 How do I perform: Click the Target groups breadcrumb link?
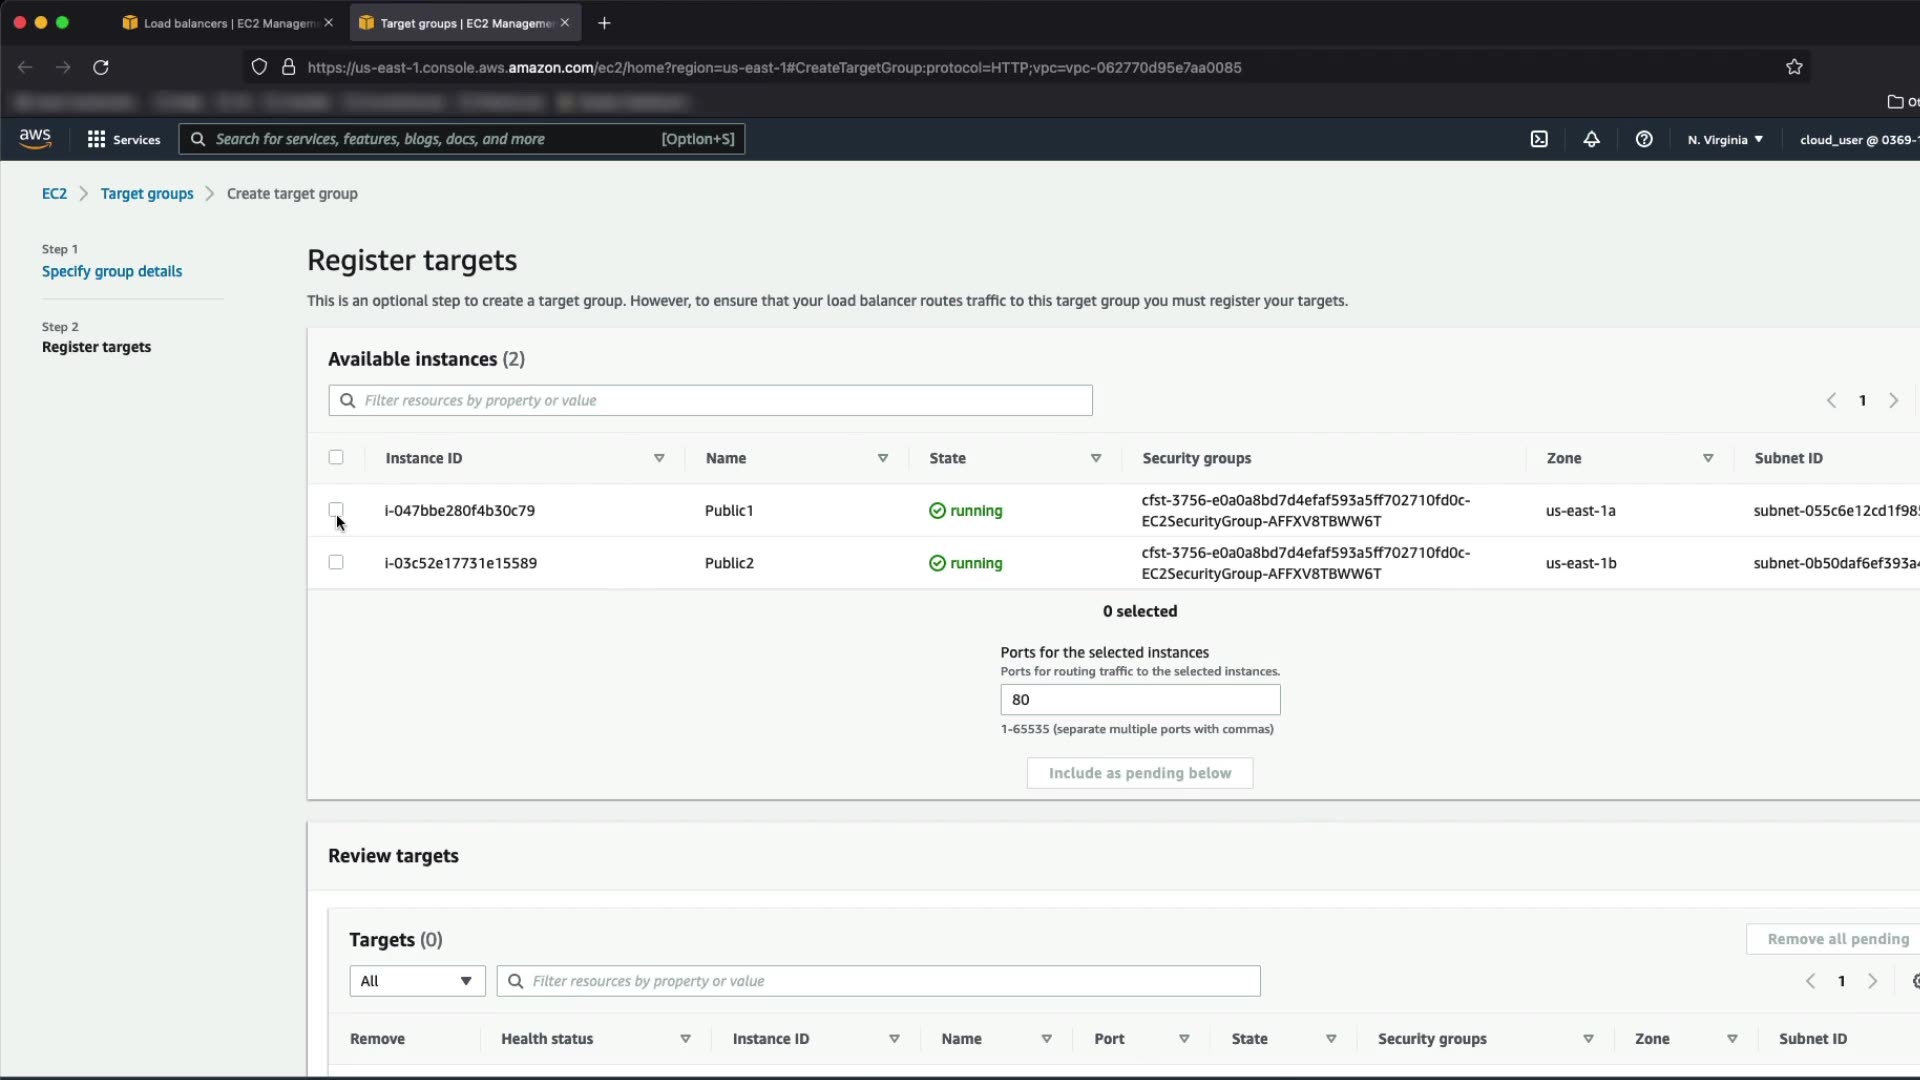coord(147,193)
